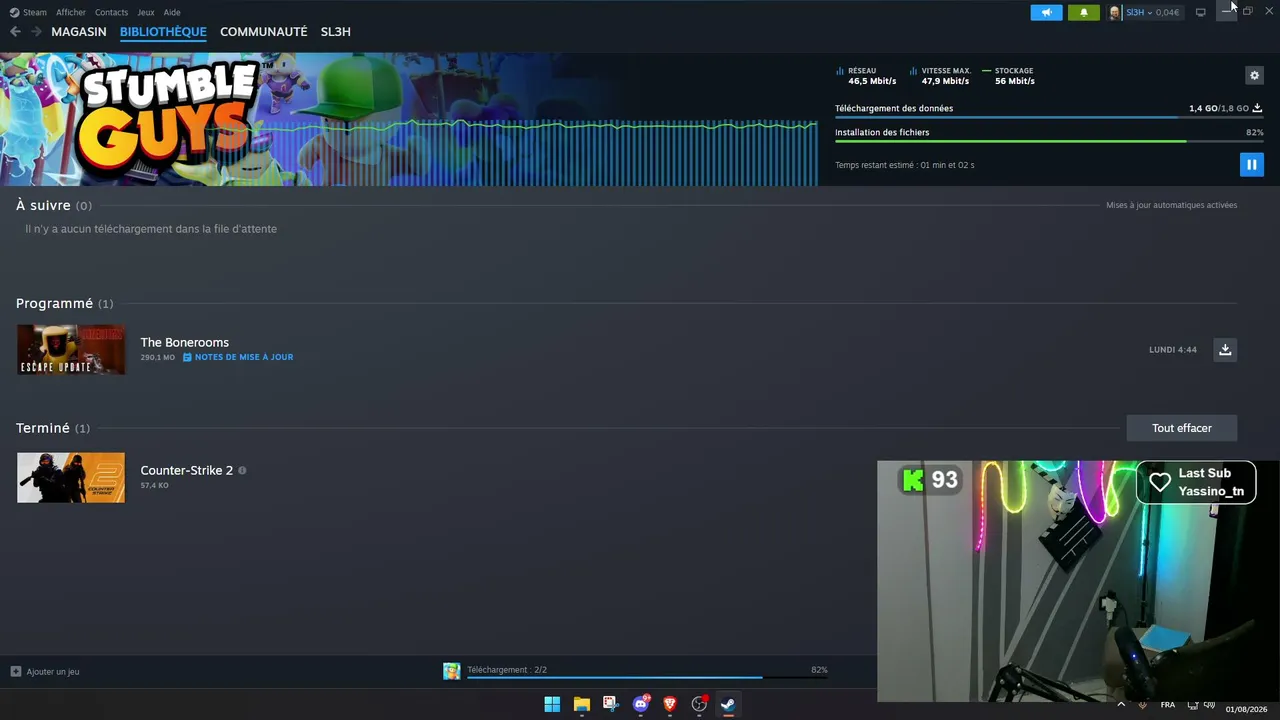
Task: Click the download icon next to 1,4 GO/1,8 GO
Action: click(x=1258, y=108)
